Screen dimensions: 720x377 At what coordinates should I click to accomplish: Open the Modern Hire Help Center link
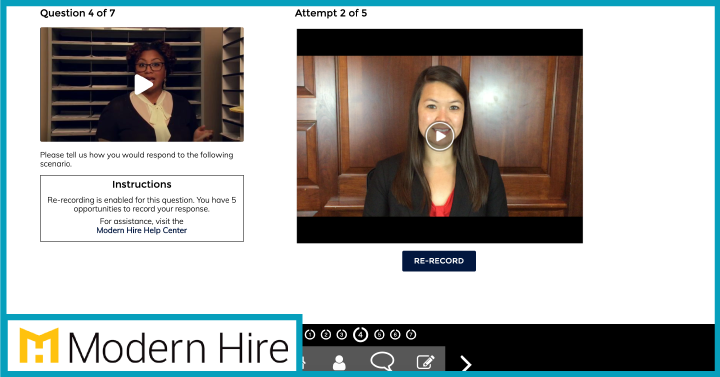click(x=141, y=231)
